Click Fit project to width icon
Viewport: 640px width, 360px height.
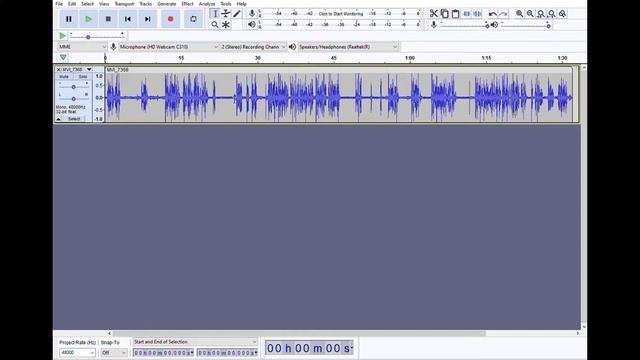(x=551, y=14)
